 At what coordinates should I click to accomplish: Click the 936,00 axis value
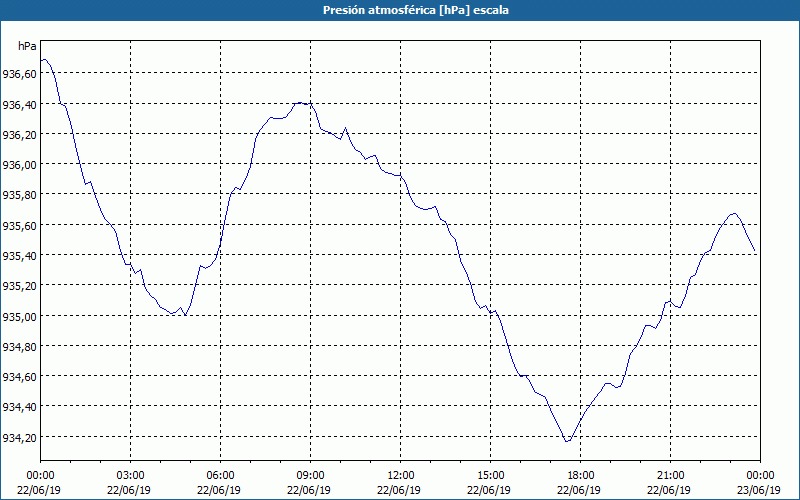(x=19, y=165)
